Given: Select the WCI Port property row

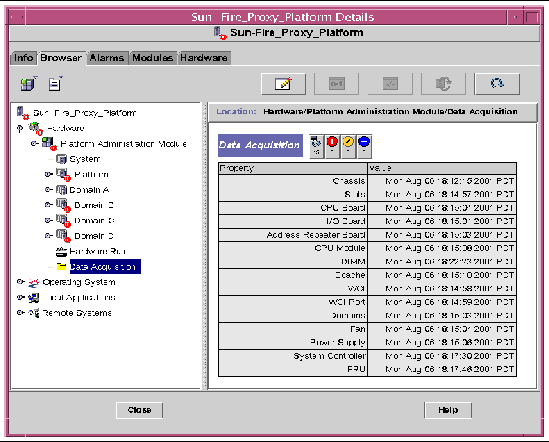Looking at the screenshot, I should pos(367,302).
